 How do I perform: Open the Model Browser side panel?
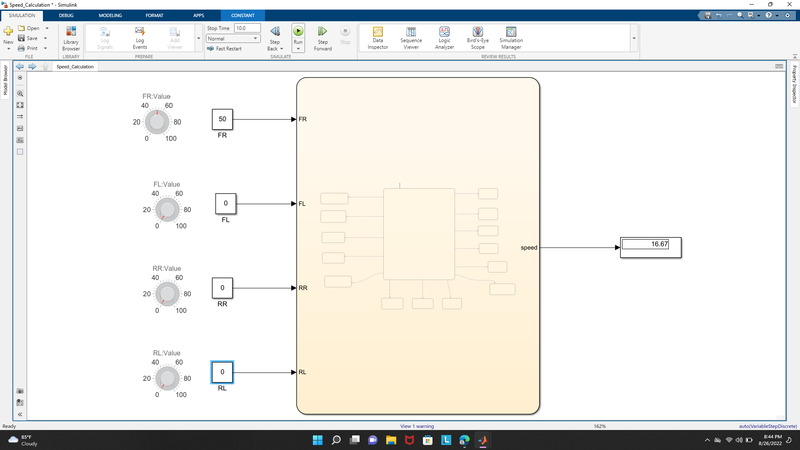coord(6,80)
